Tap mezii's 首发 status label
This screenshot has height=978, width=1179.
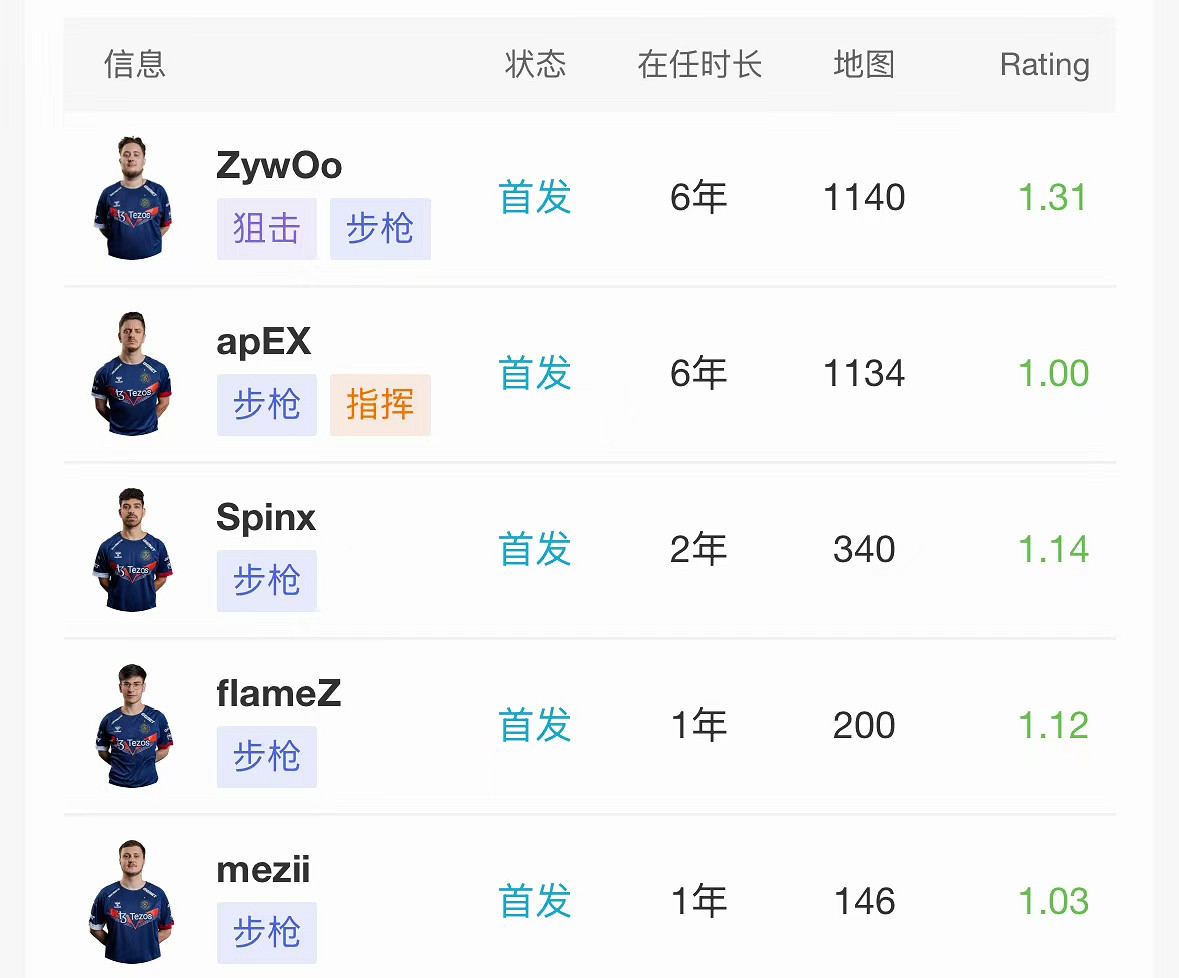click(535, 902)
